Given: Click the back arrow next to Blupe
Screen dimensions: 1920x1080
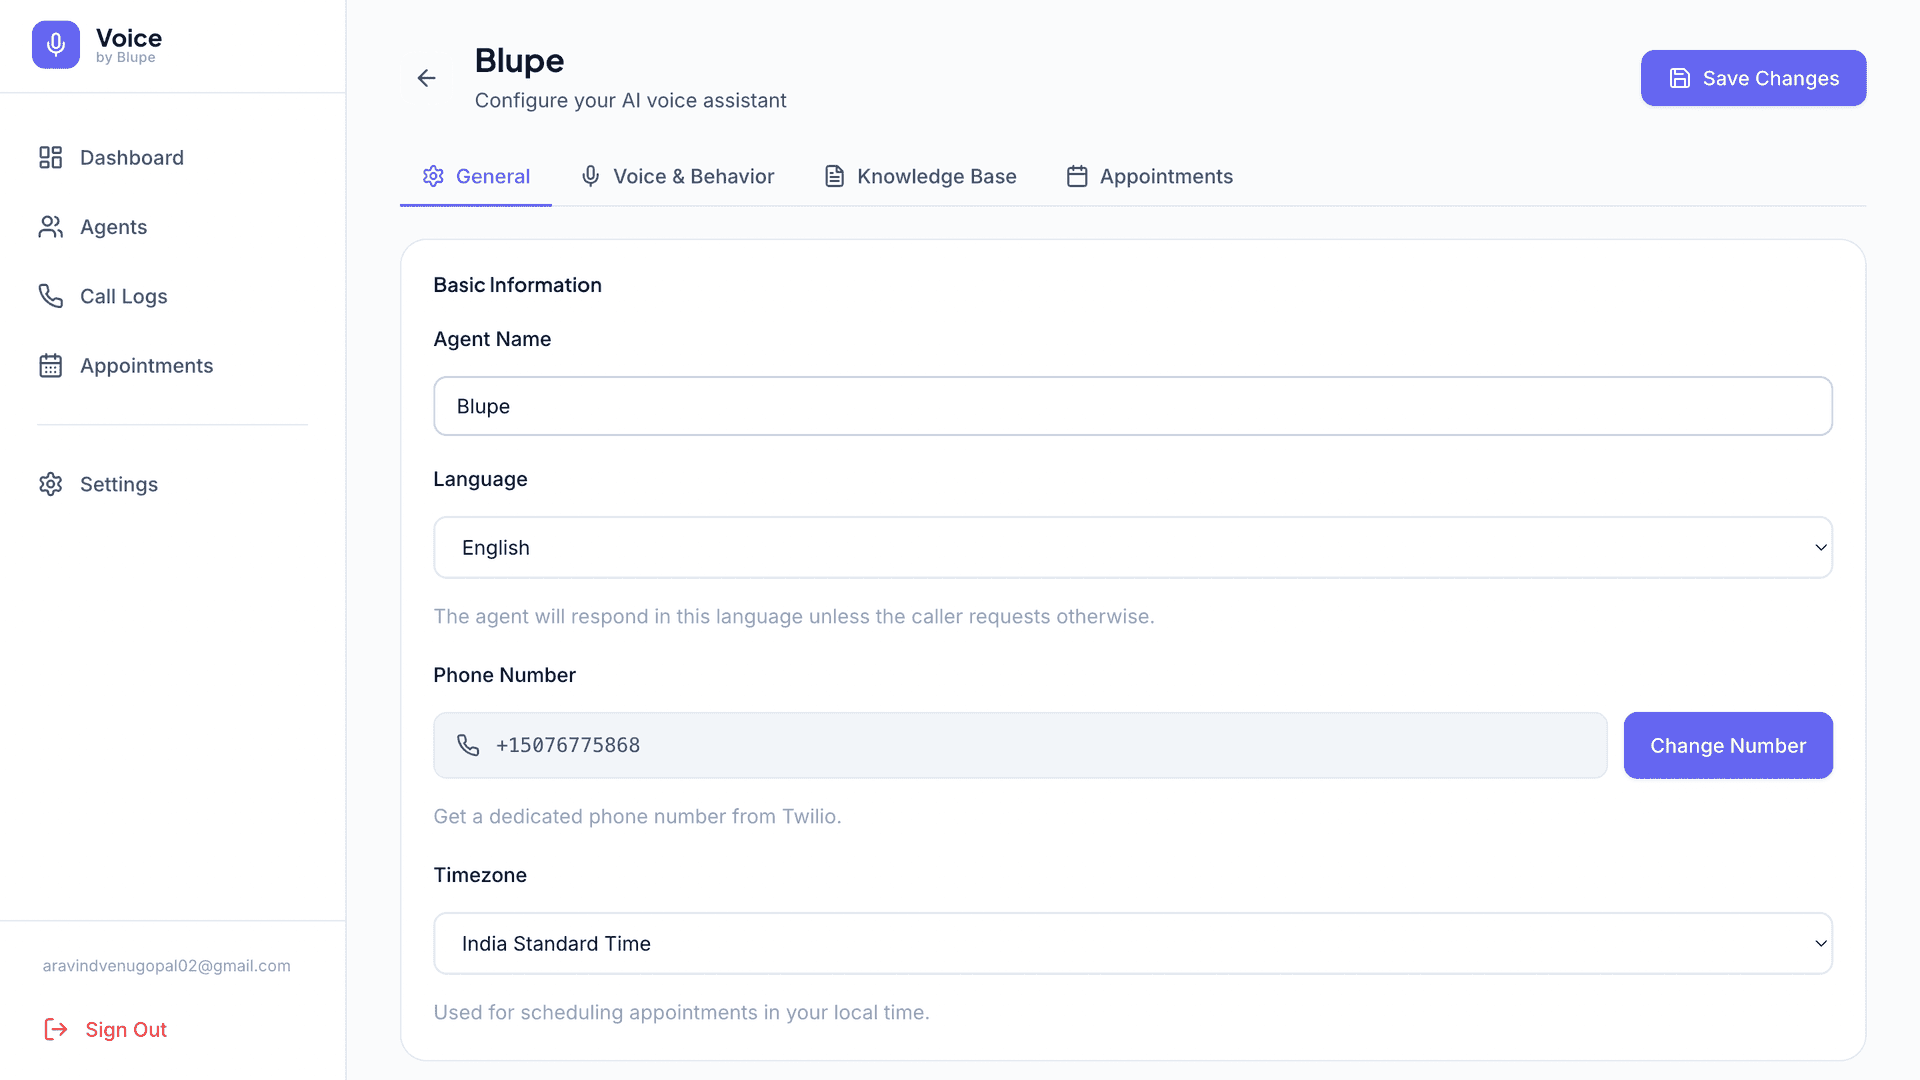Looking at the screenshot, I should pyautogui.click(x=427, y=78).
